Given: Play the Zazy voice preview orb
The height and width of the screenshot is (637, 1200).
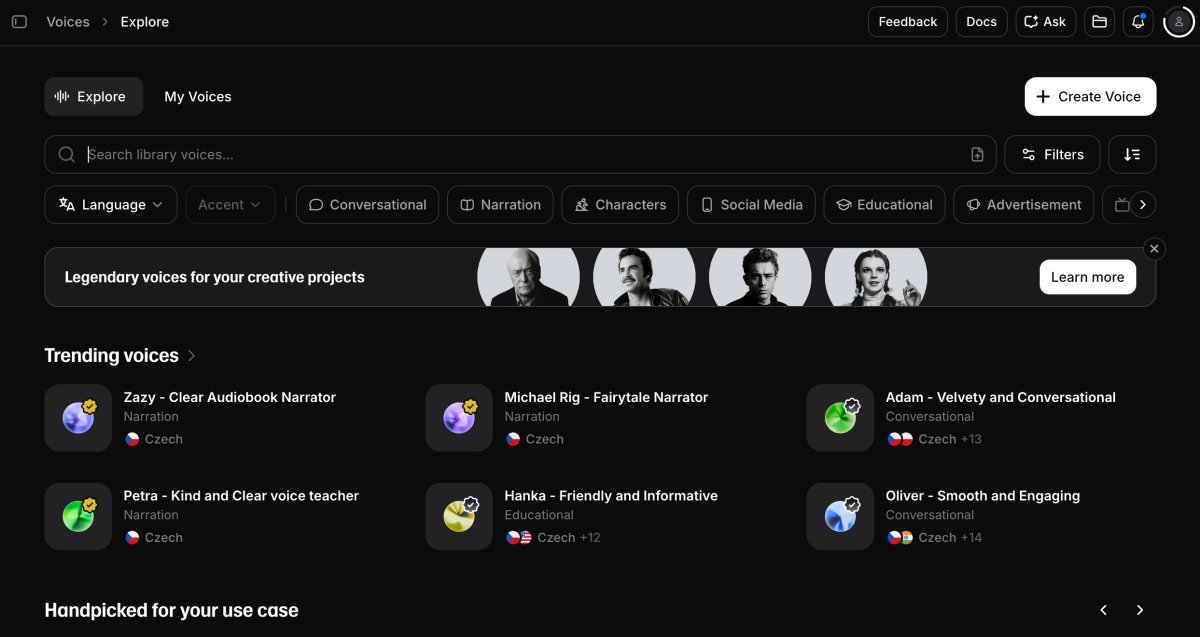Looking at the screenshot, I should pyautogui.click(x=78, y=418).
